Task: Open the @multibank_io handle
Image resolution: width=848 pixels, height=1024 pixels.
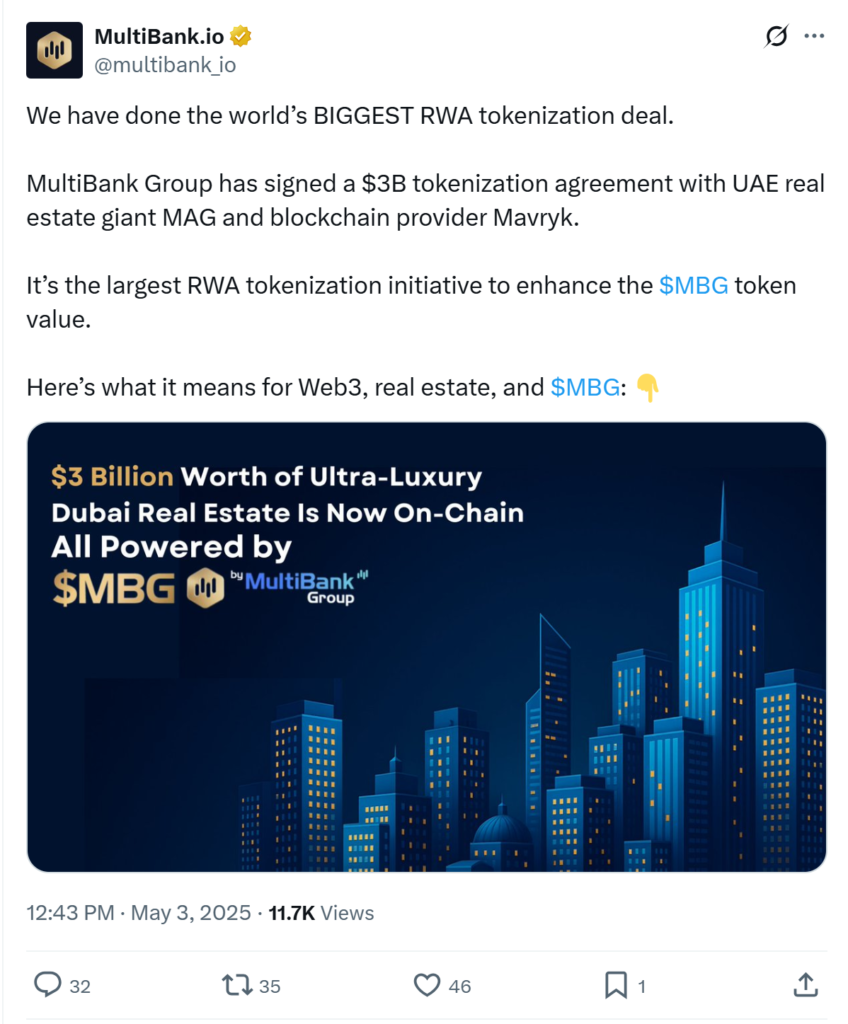Action: tap(164, 66)
